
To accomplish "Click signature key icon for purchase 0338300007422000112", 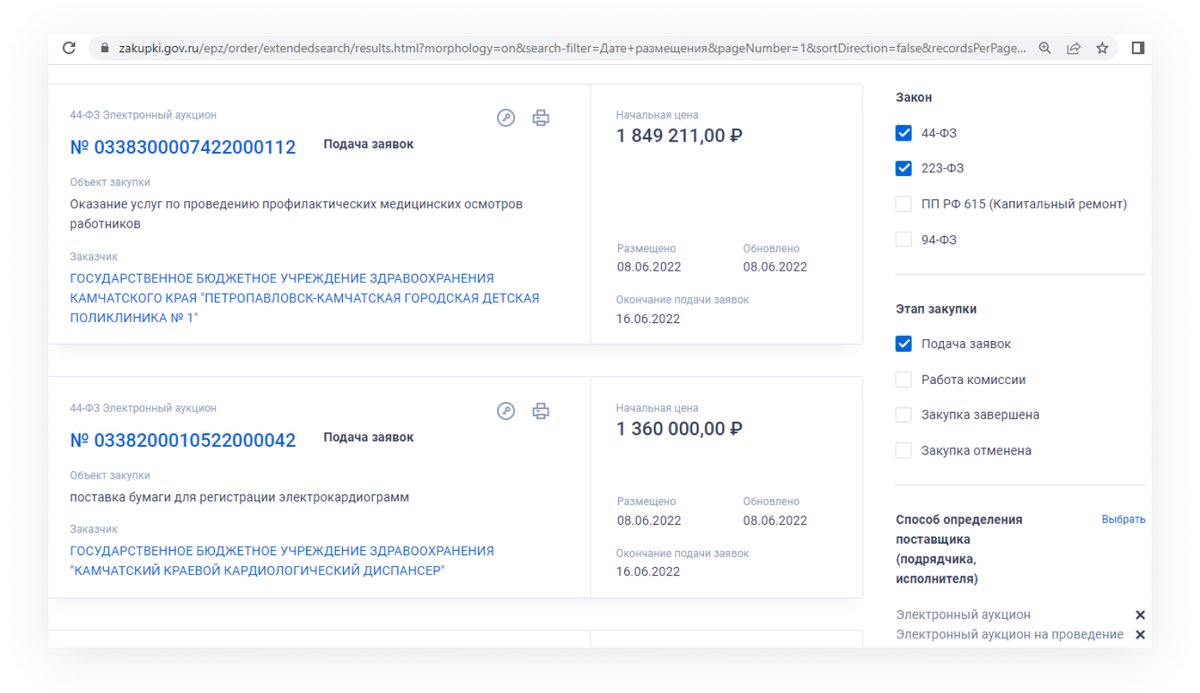I will coord(506,118).
